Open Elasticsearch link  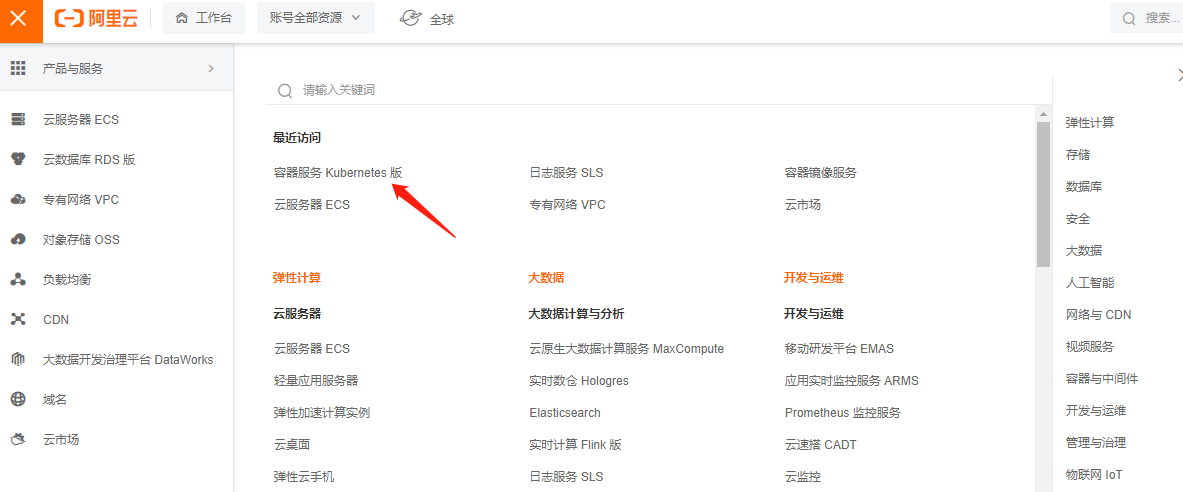pos(565,413)
